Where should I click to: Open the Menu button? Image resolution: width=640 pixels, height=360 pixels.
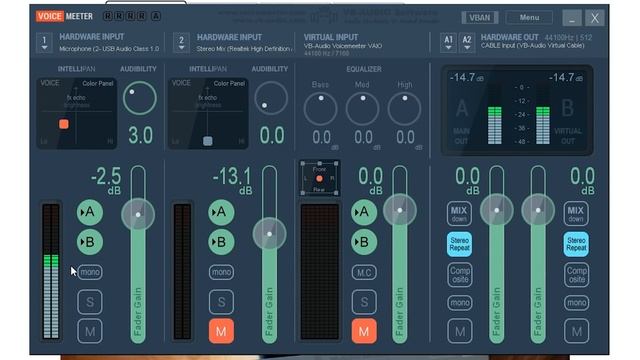529,18
